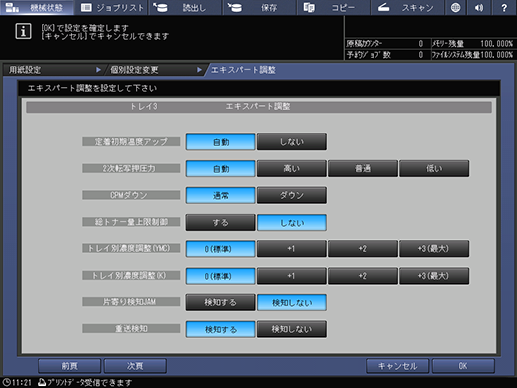517x388 pixels.
Task: Click the 重送検知 label
Action: click(131, 329)
